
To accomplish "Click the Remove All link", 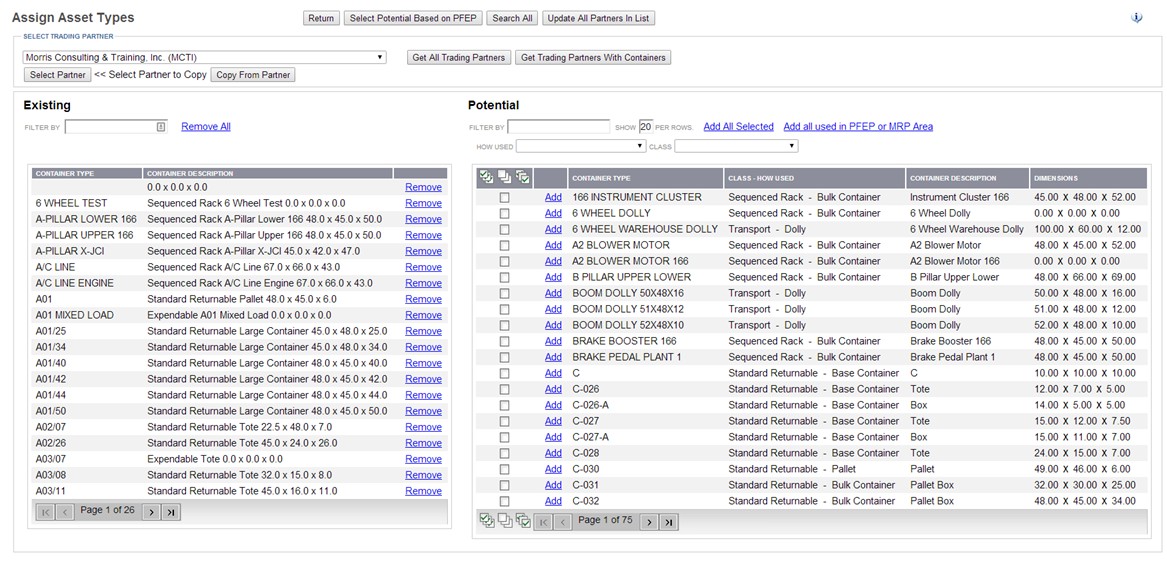I will click(x=206, y=126).
